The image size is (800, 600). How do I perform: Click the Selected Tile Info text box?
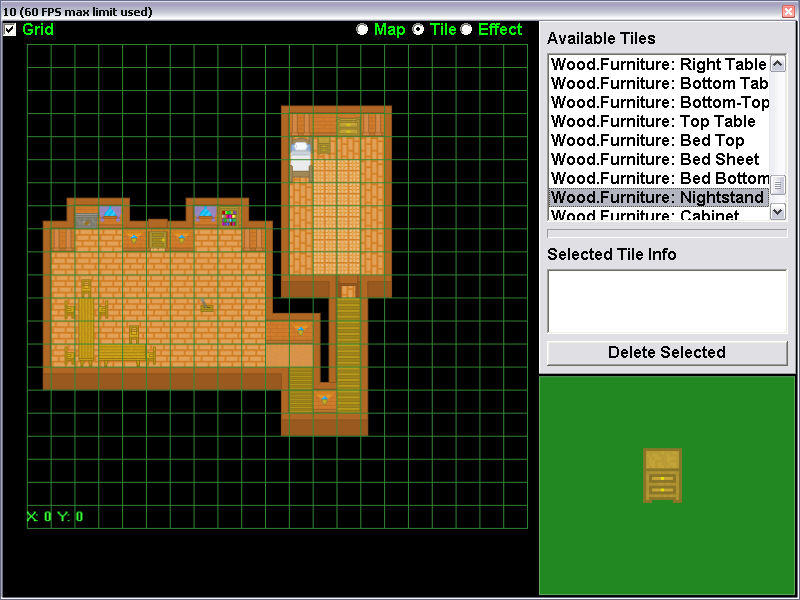point(667,302)
